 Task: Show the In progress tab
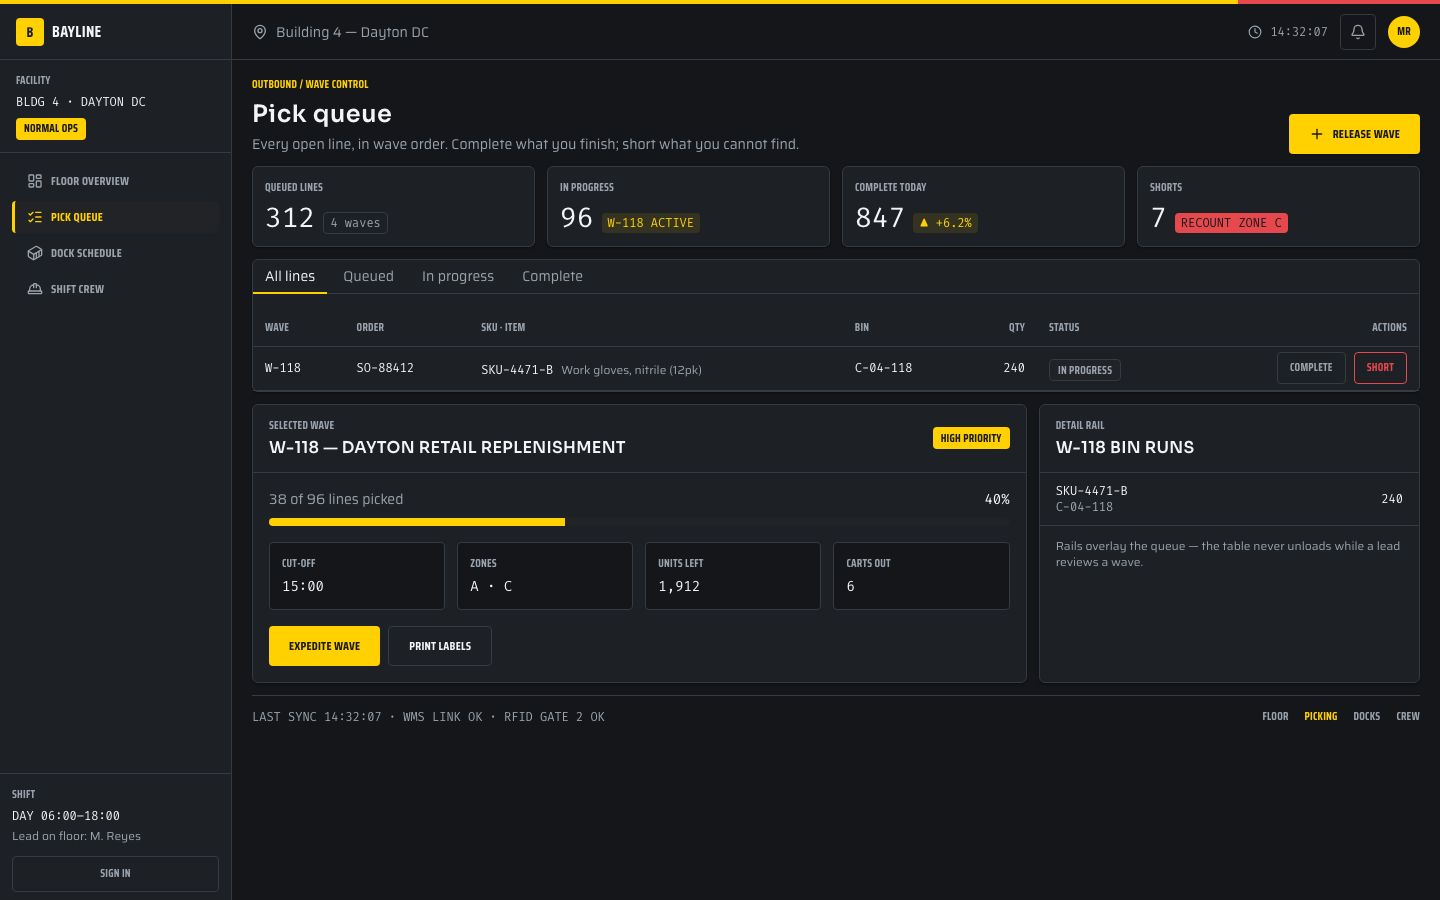point(458,276)
